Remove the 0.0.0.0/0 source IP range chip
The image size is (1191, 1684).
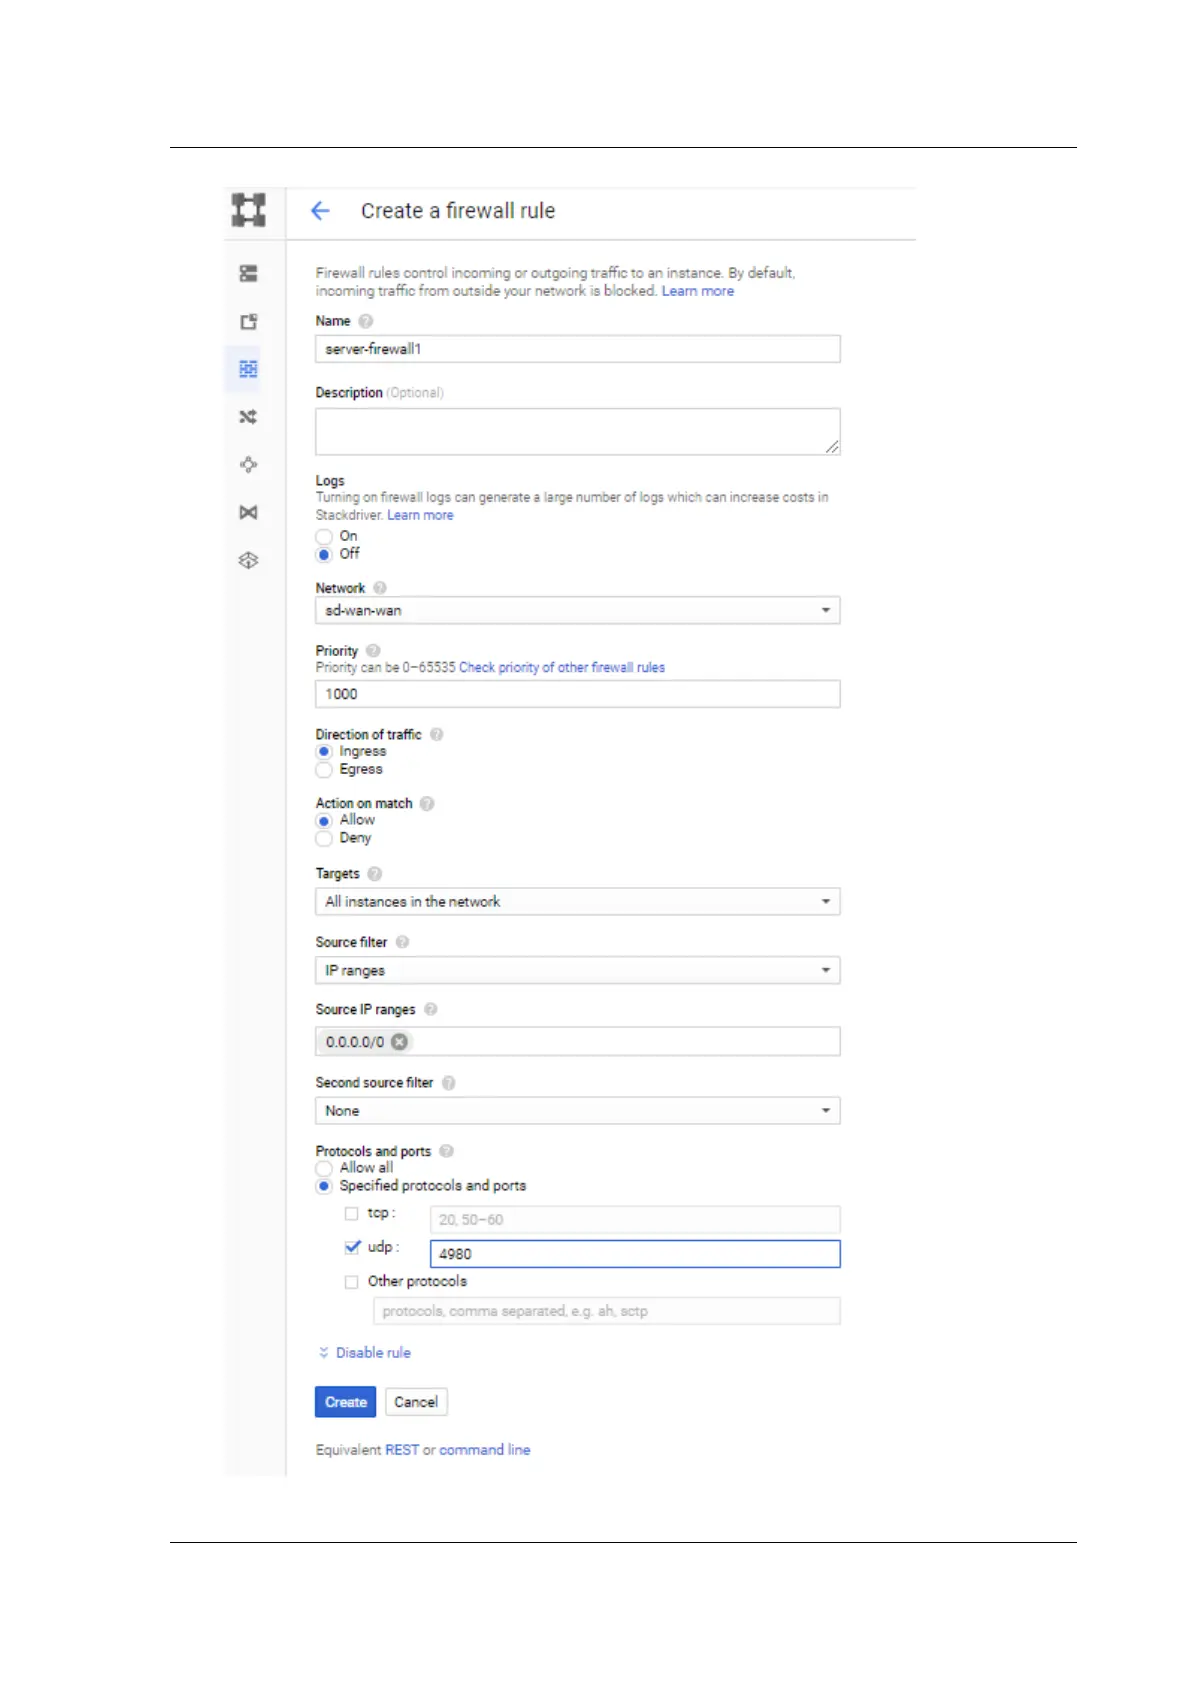(x=400, y=1042)
